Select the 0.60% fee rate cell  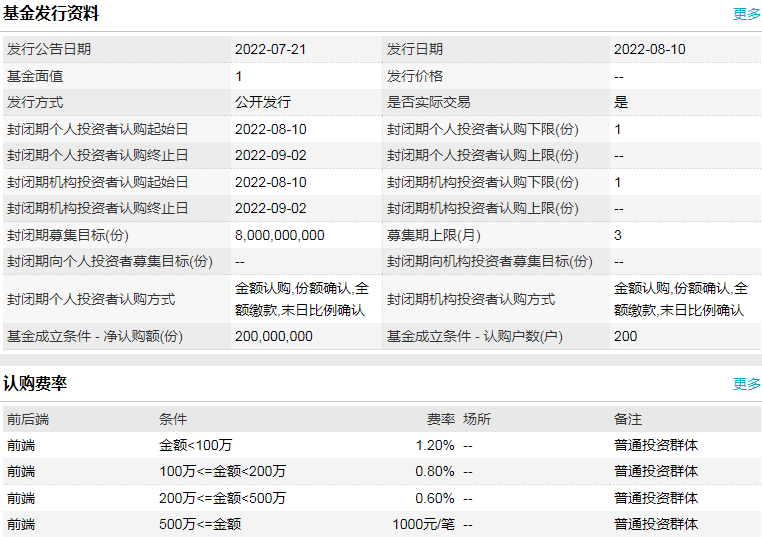(x=435, y=498)
